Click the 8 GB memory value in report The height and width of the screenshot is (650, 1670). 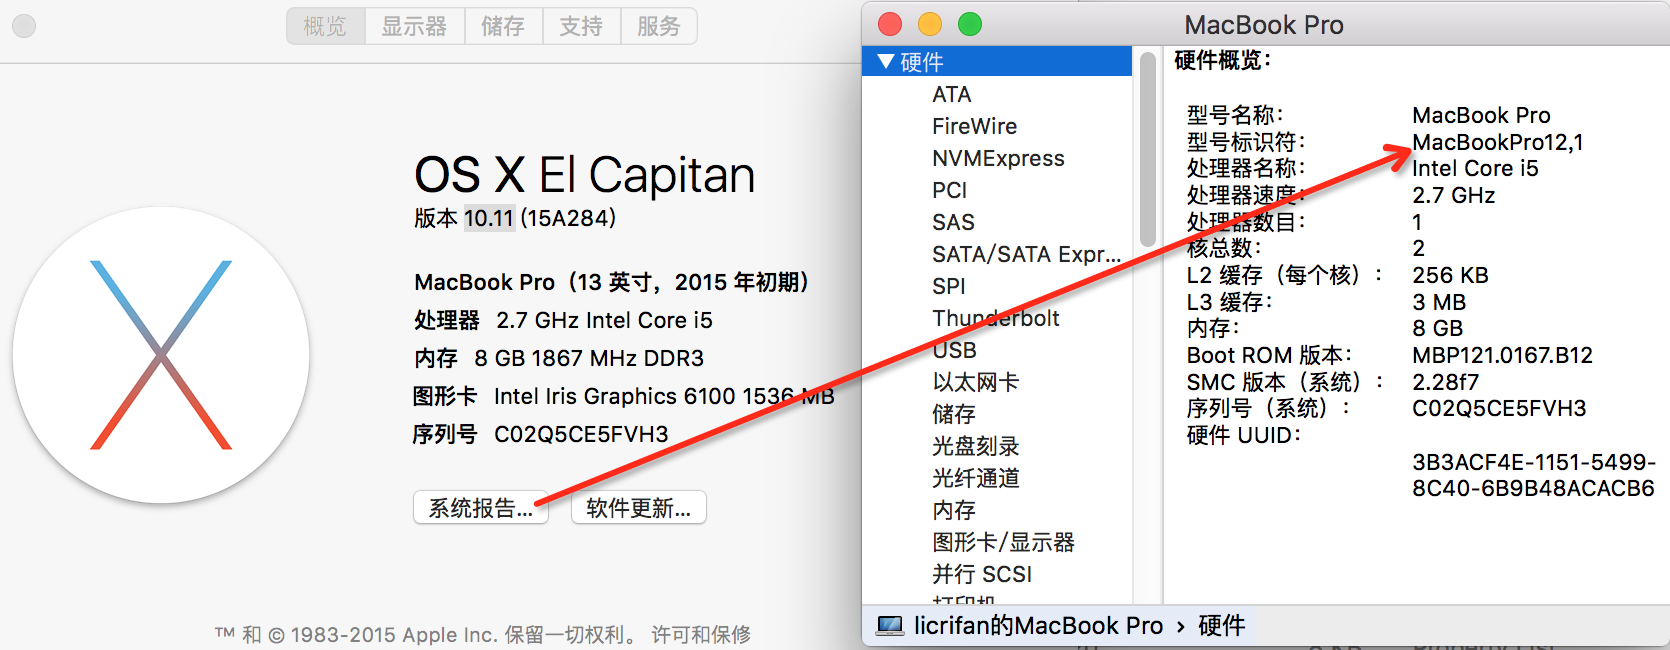point(1437,328)
